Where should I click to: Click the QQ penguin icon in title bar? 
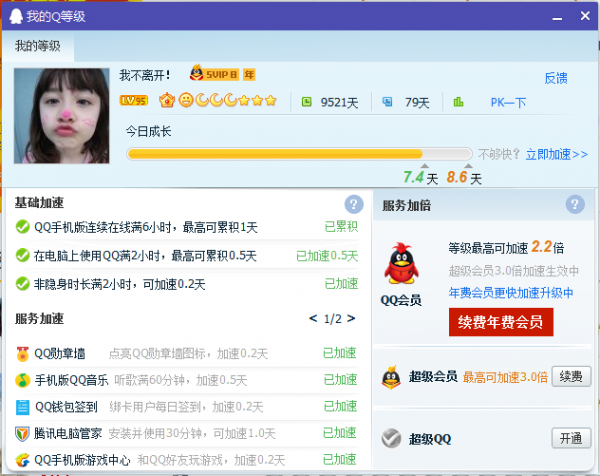(x=16, y=16)
